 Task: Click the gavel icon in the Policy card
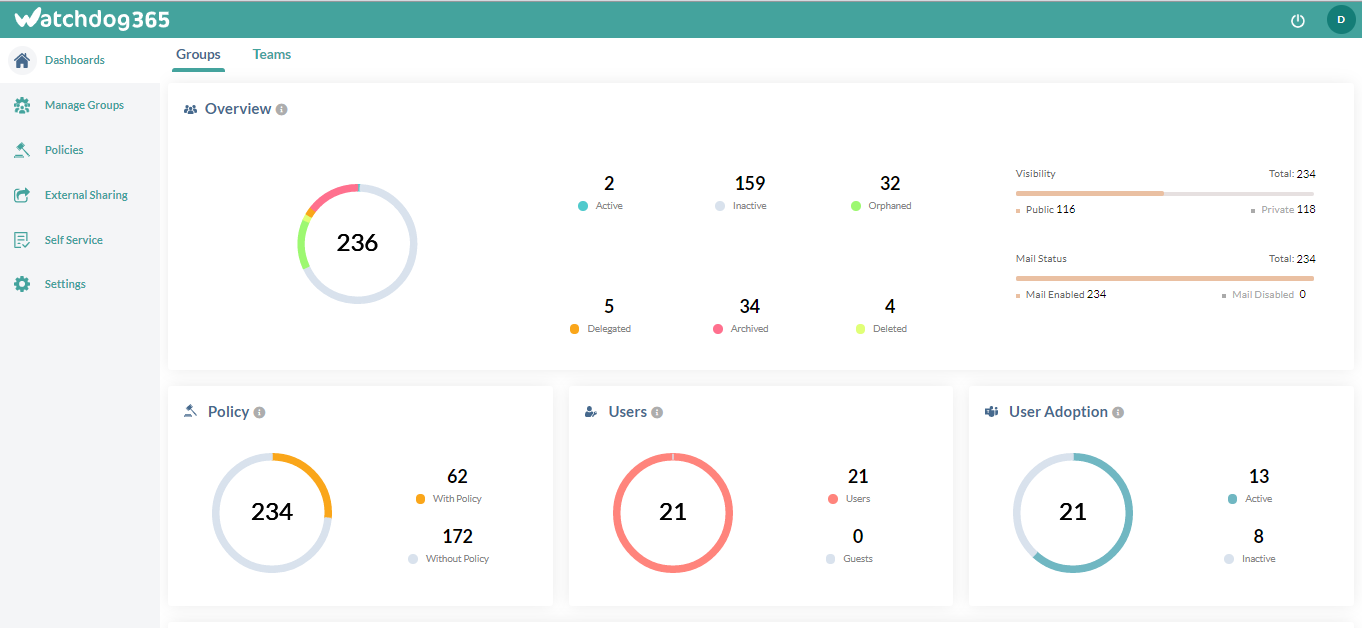click(191, 411)
